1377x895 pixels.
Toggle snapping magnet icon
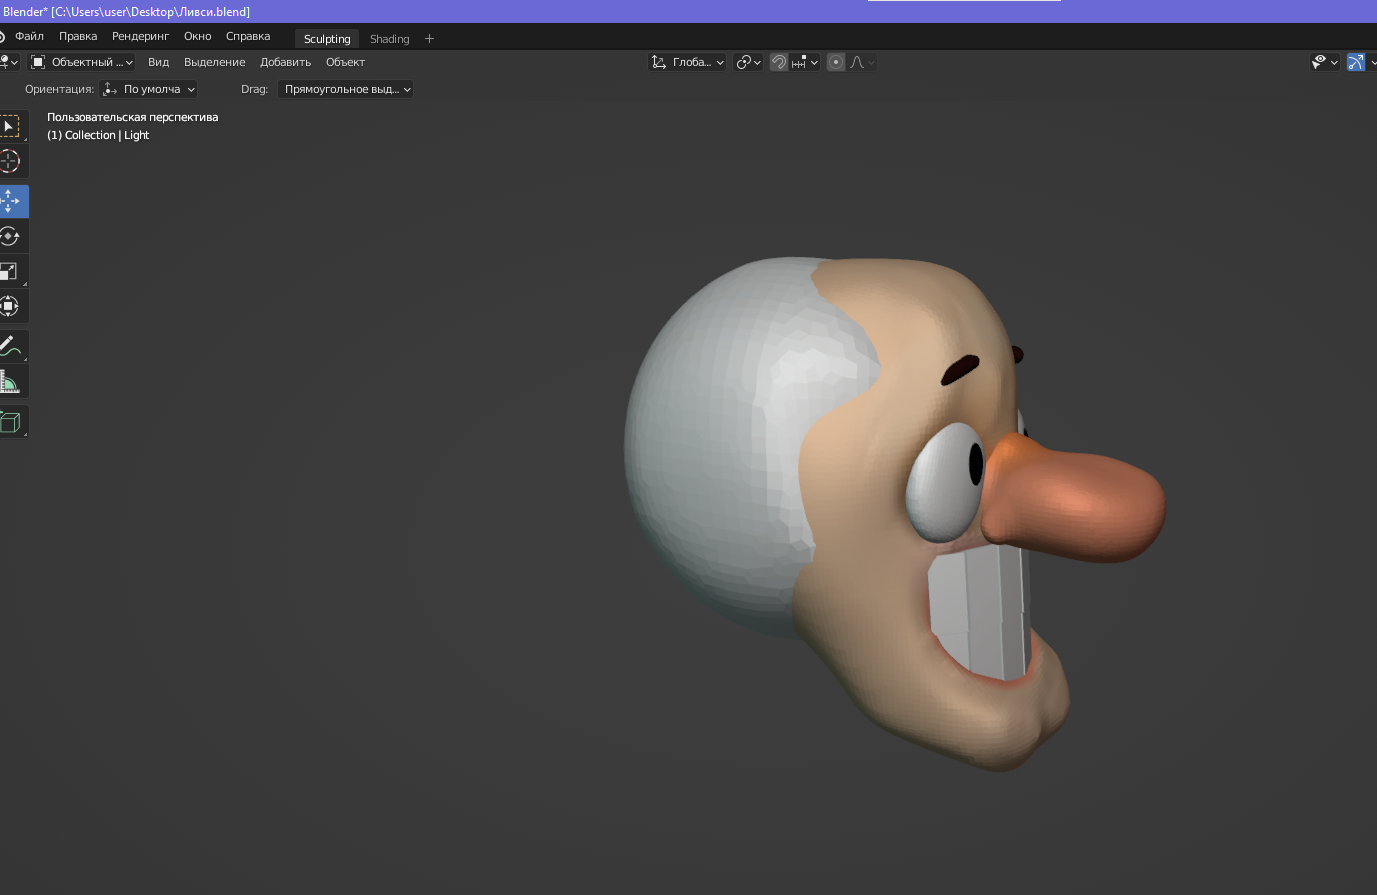779,62
